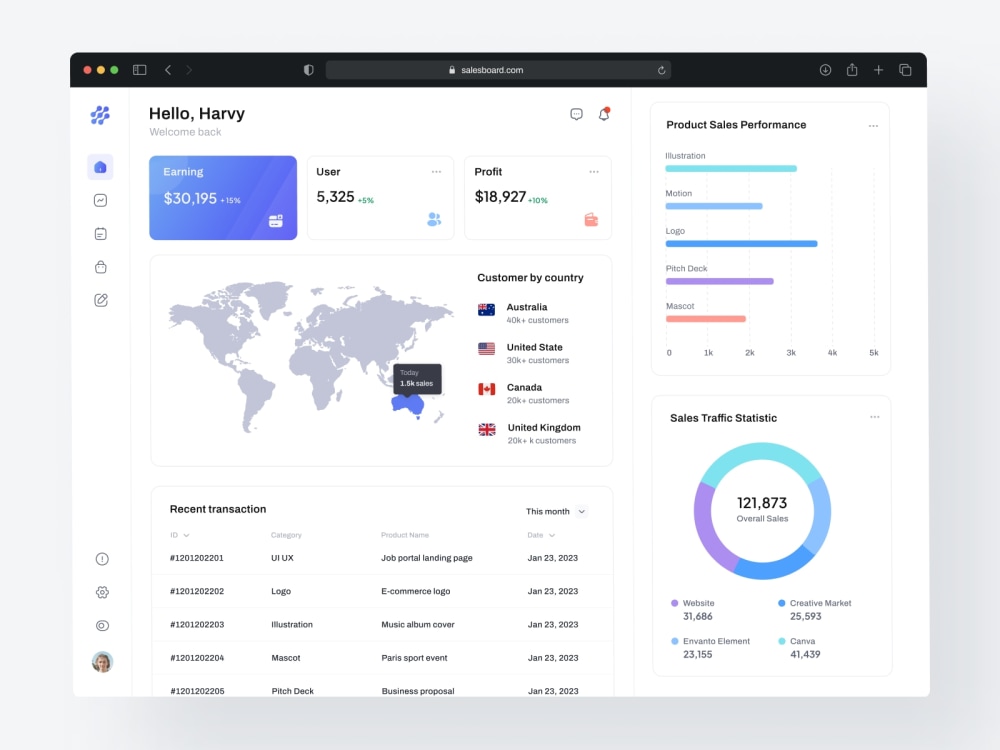Open the notifications bell
1000x750 pixels.
[x=604, y=114]
